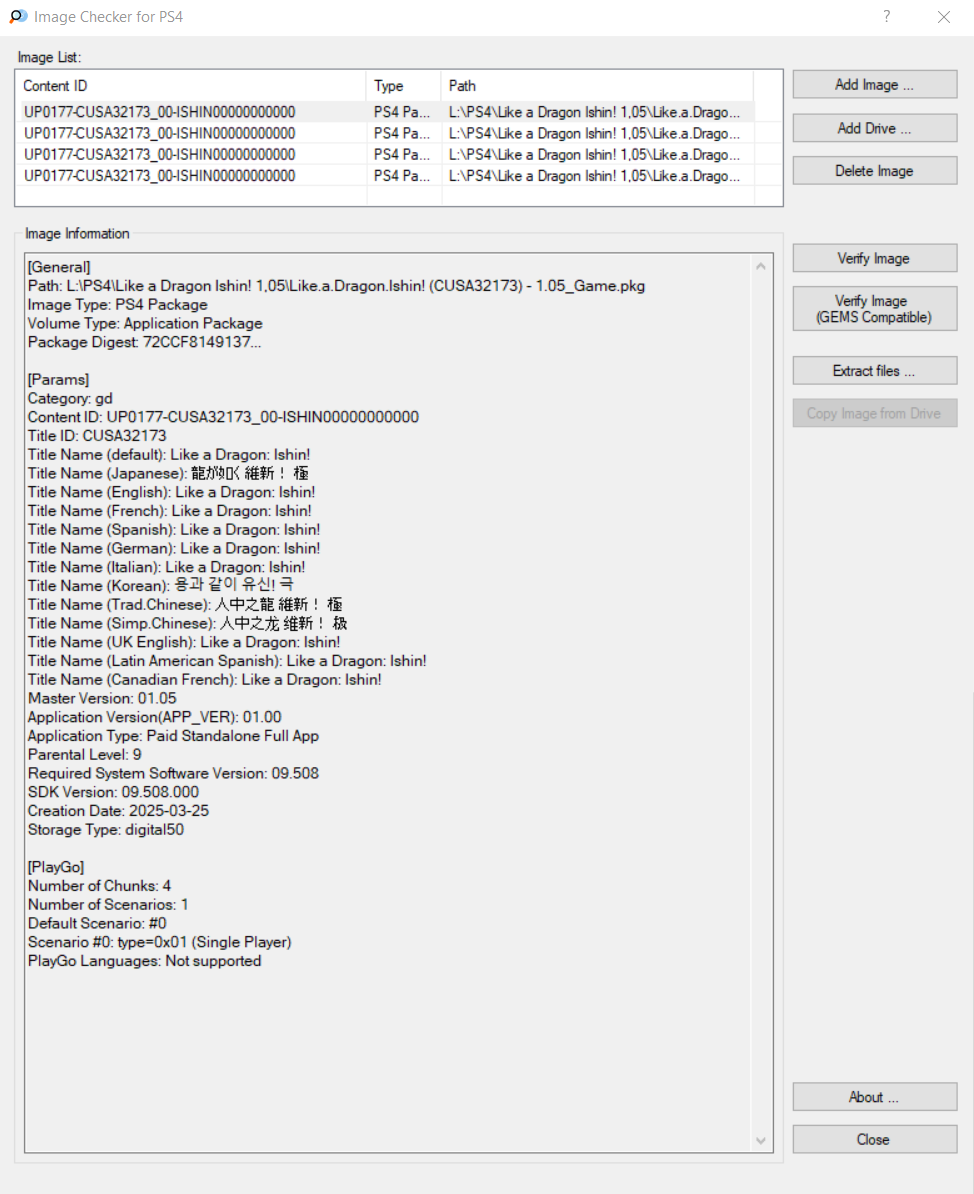Open the About dialog

pyautogui.click(x=874, y=1097)
